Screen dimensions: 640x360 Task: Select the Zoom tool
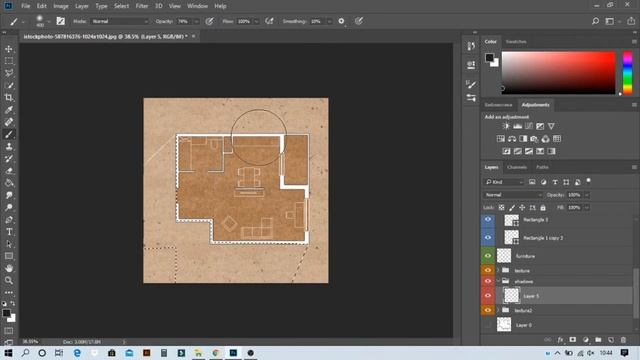click(9, 280)
